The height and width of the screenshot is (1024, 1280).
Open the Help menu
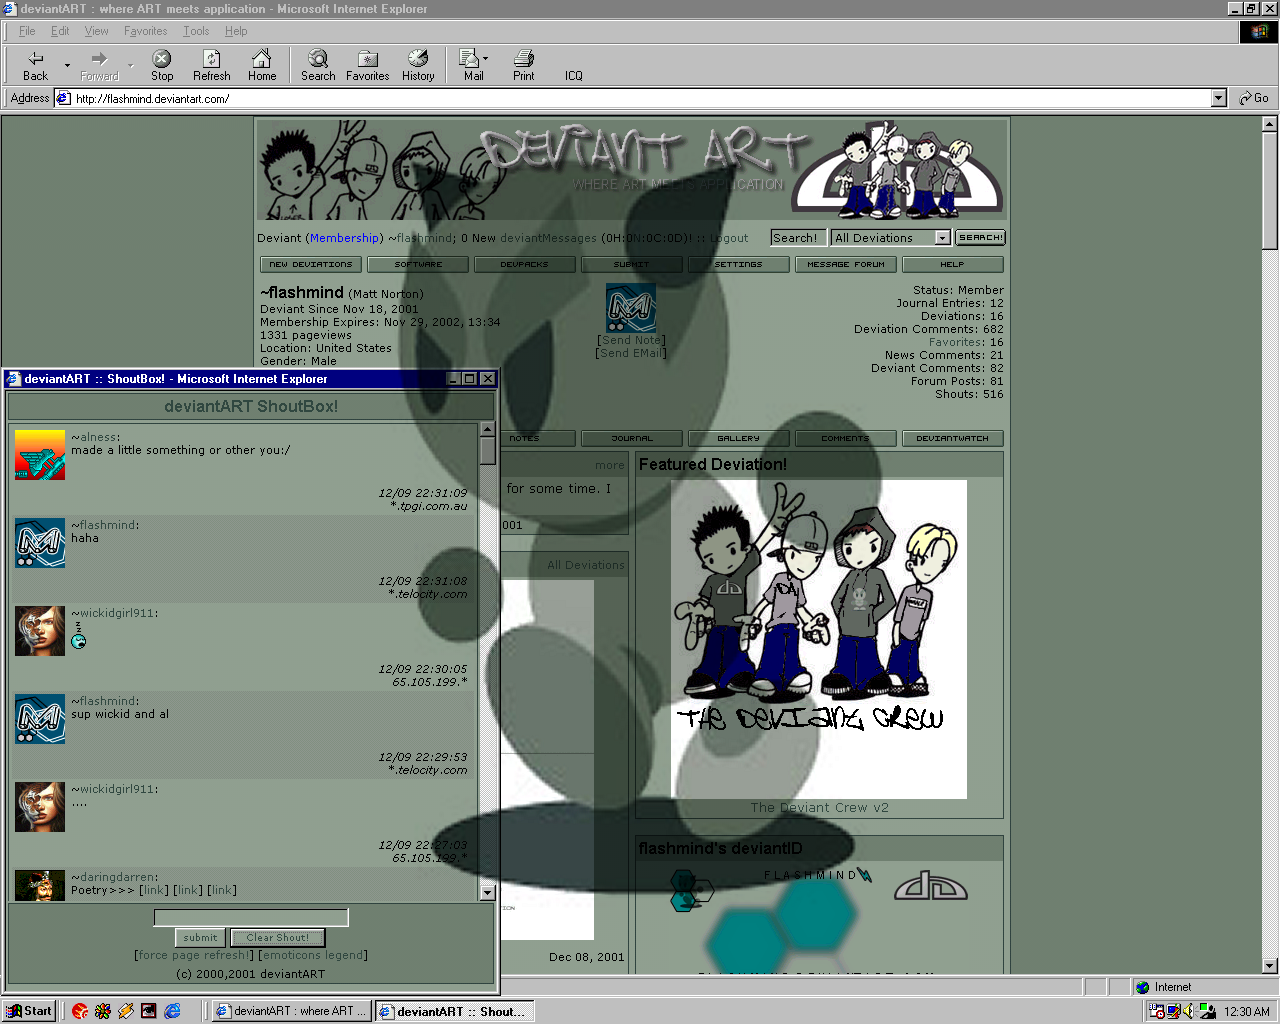click(236, 31)
